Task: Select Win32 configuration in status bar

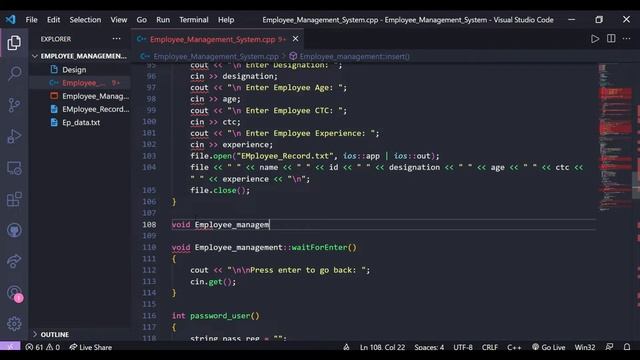Action: (x=584, y=347)
